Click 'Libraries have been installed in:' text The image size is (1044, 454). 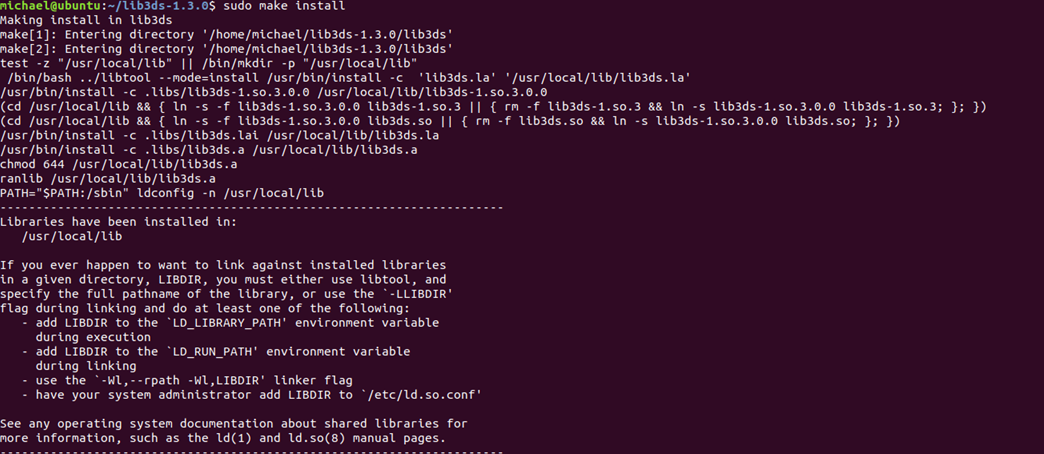[x=119, y=222]
